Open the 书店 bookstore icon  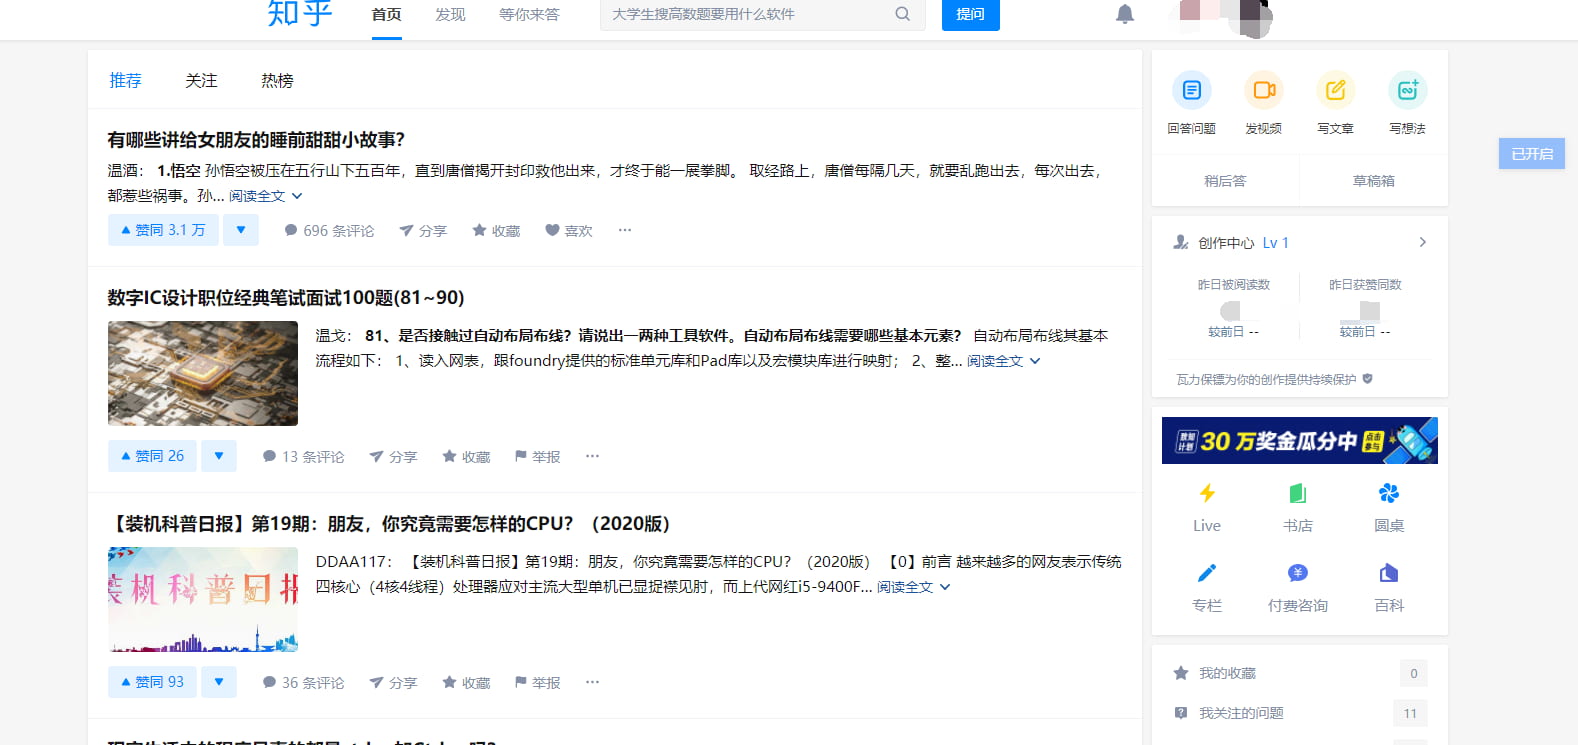pyautogui.click(x=1298, y=493)
